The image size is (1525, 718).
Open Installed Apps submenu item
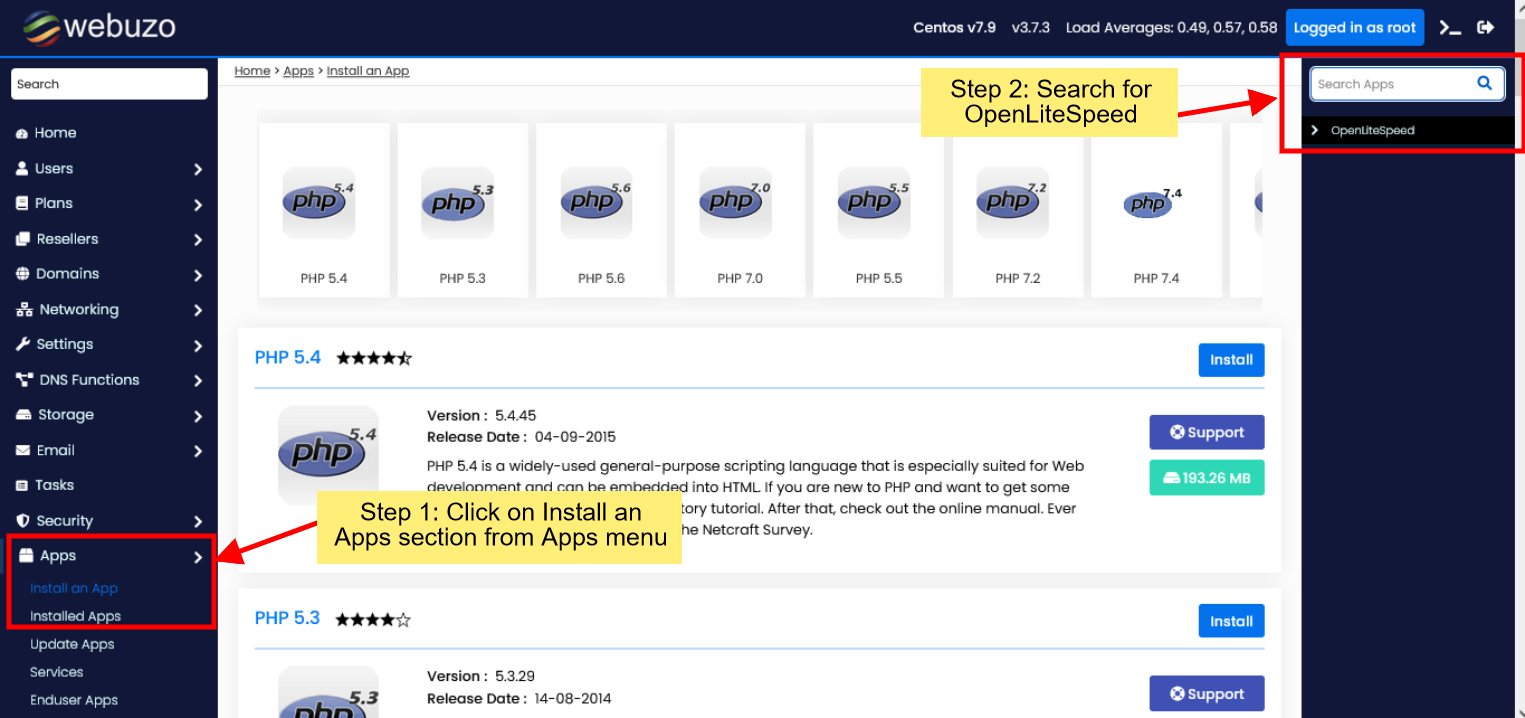[75, 616]
